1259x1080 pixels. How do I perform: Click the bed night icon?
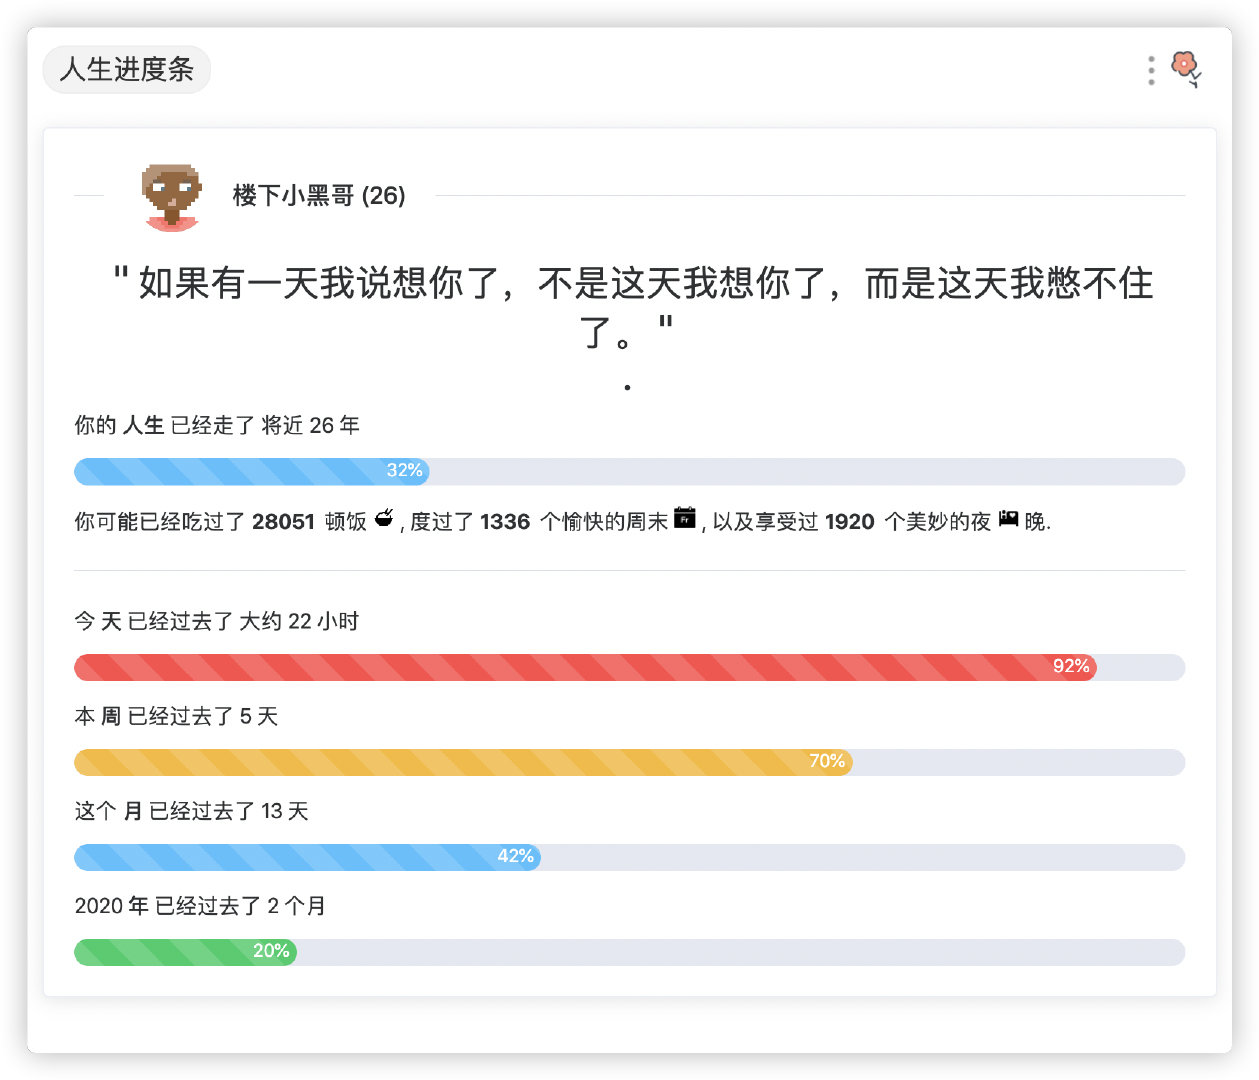[x=1008, y=518]
